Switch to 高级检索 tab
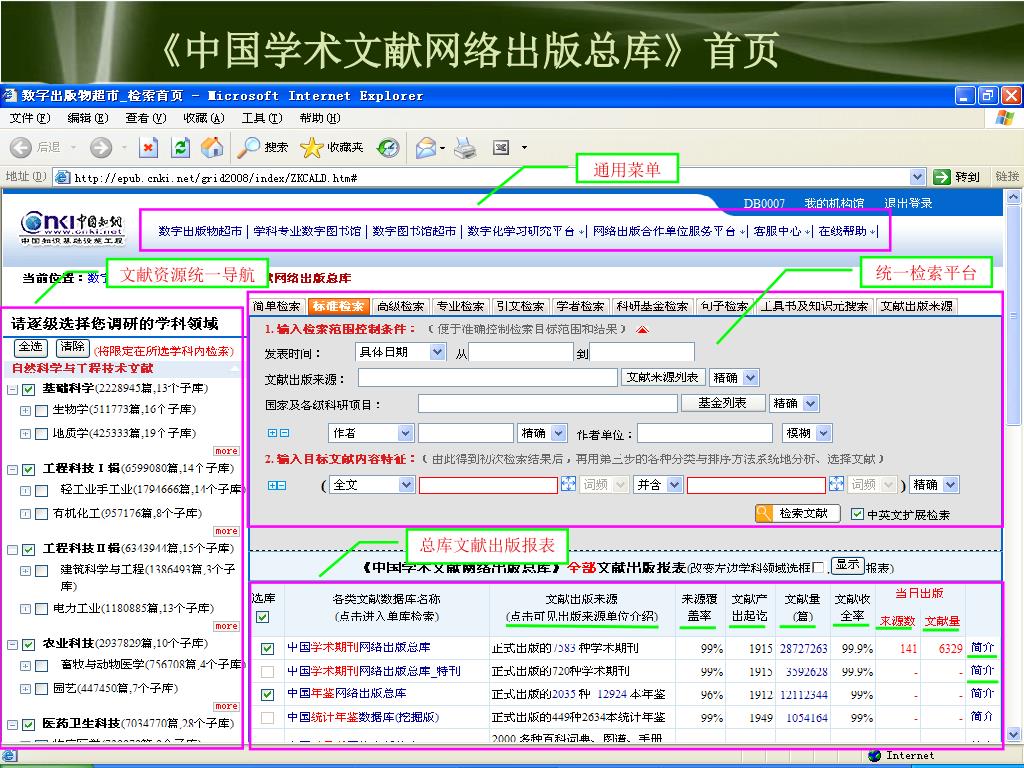This screenshot has height=768, width=1024. tap(400, 306)
